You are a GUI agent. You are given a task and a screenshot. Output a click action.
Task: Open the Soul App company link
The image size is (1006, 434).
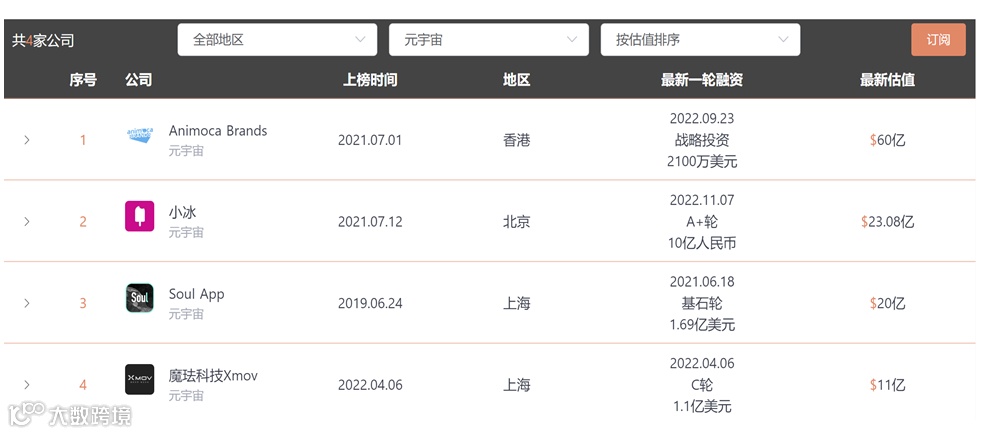[196, 294]
